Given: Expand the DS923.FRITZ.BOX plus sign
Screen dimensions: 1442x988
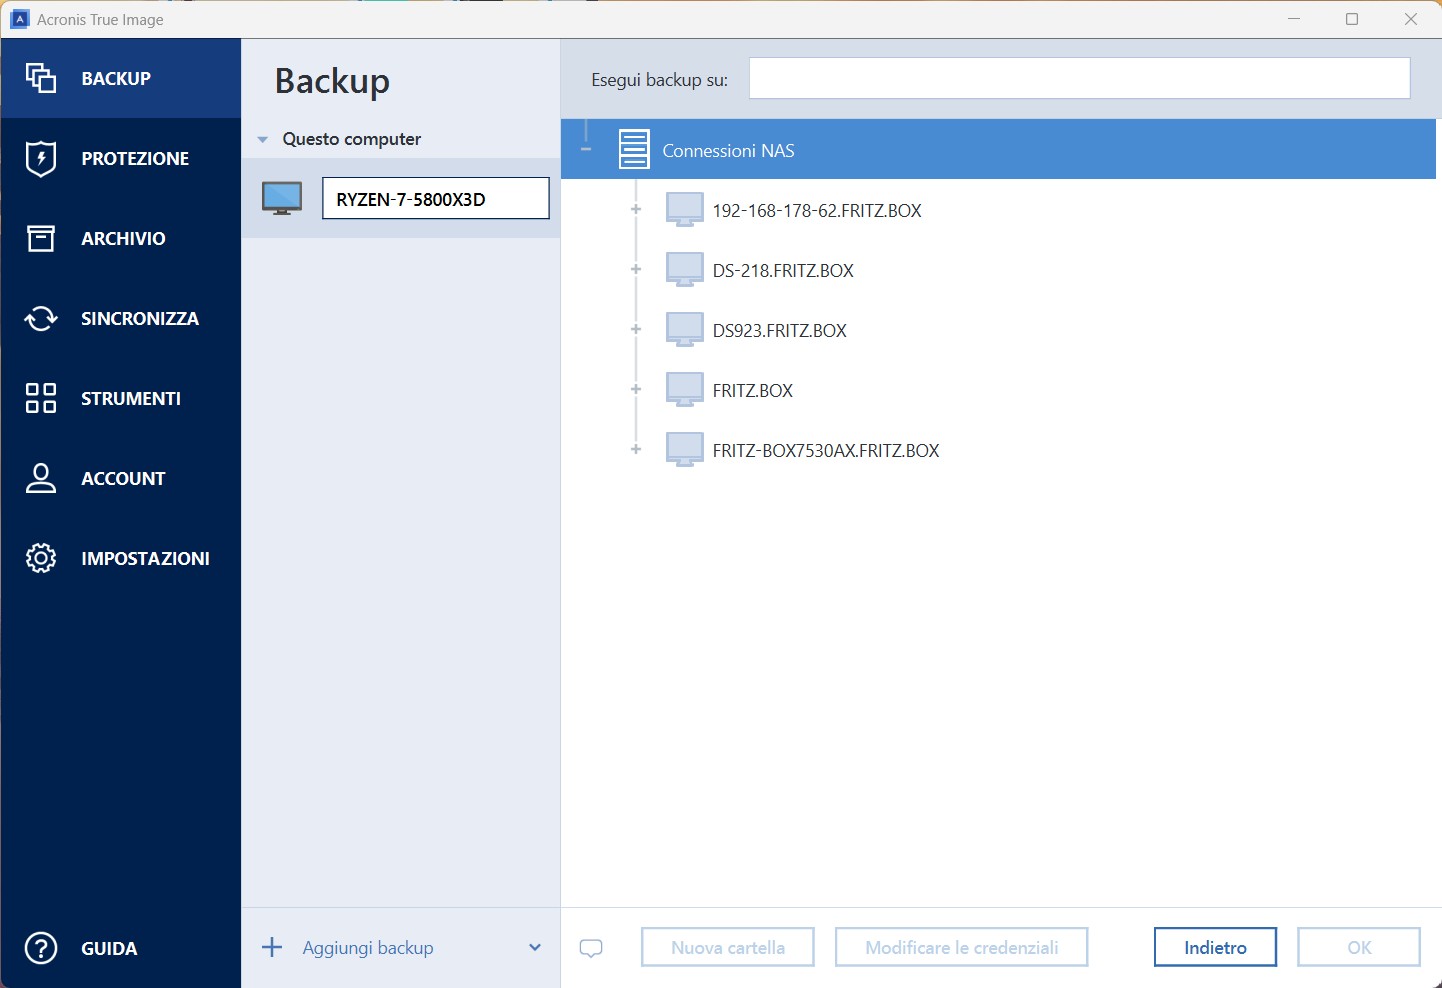Looking at the screenshot, I should 636,330.
